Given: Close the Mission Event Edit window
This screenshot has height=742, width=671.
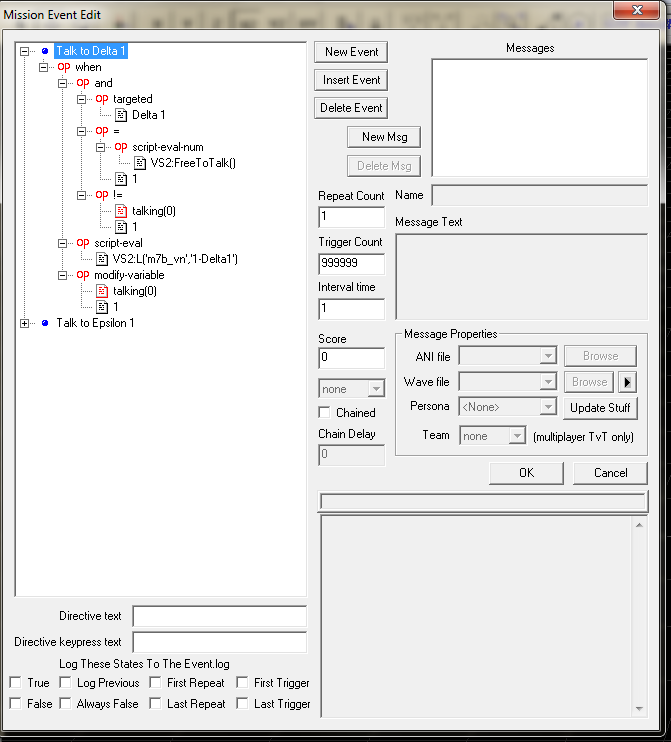Looking at the screenshot, I should (636, 10).
